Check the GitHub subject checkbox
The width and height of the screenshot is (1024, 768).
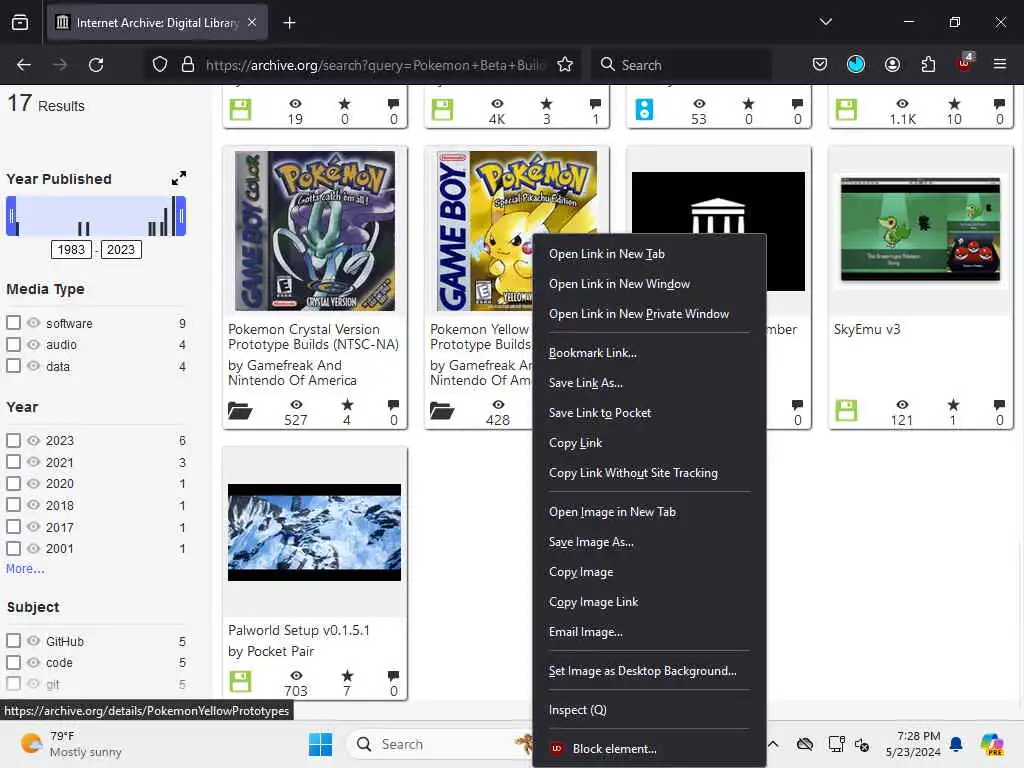click(13, 641)
